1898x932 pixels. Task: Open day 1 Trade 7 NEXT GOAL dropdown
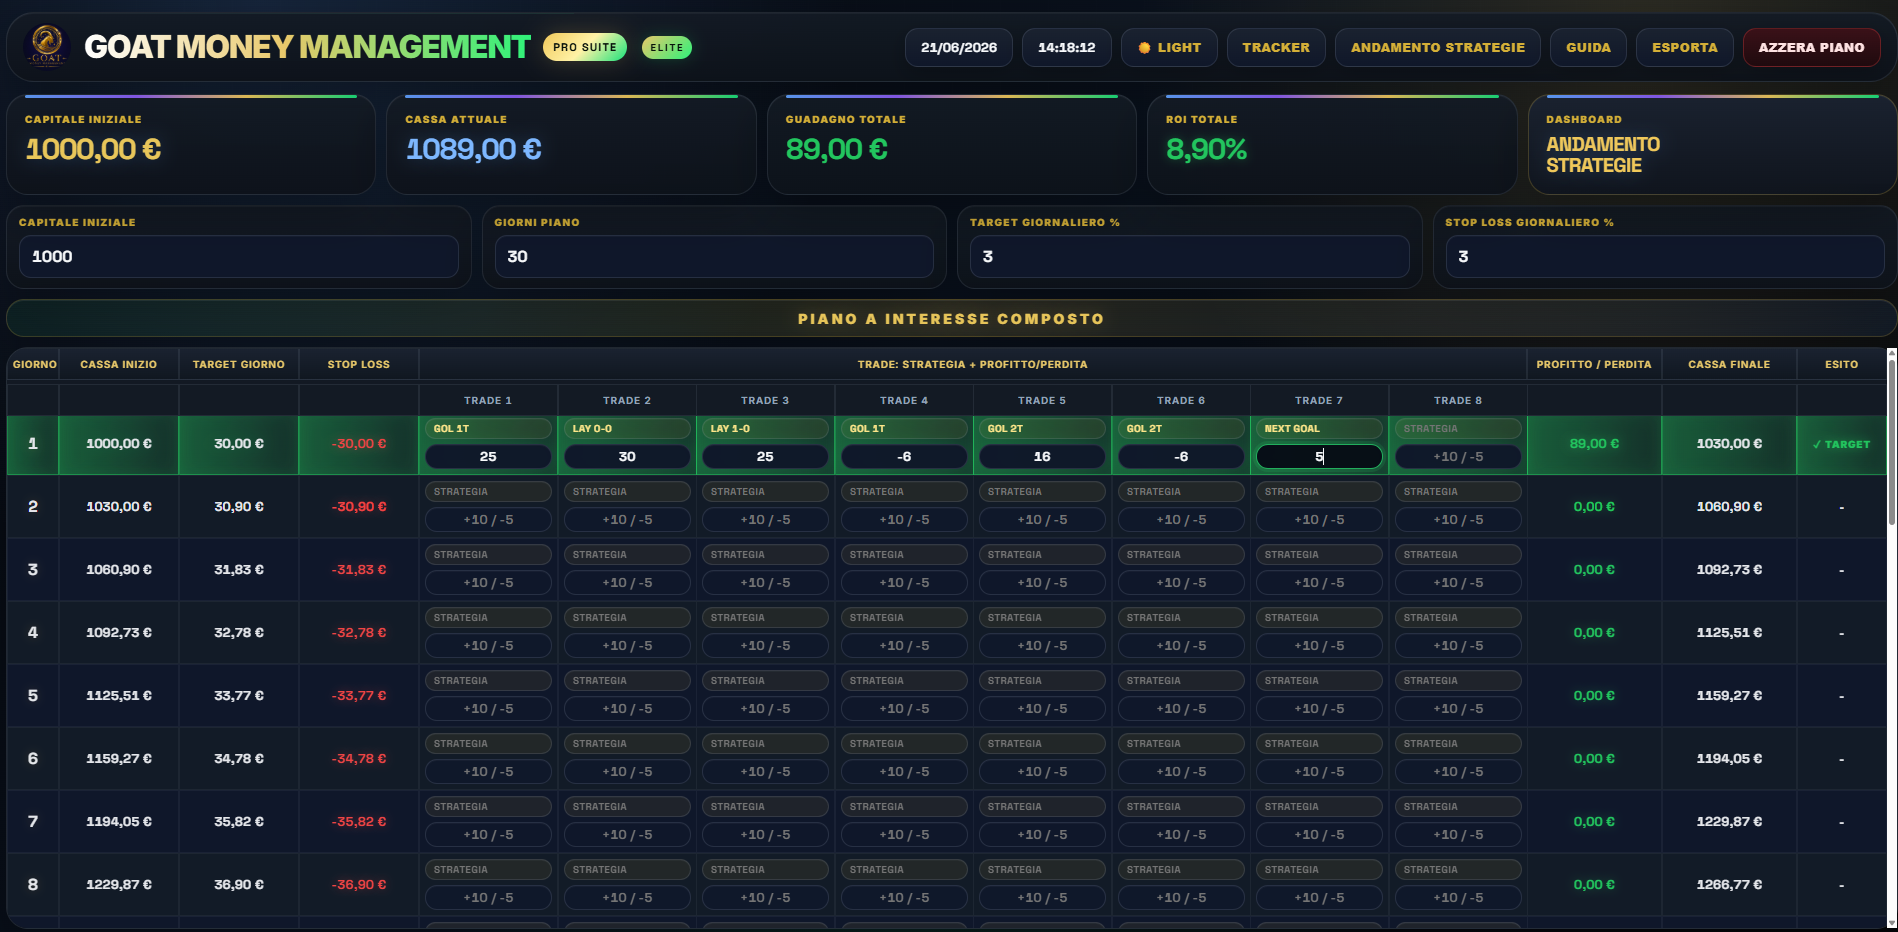click(1319, 428)
